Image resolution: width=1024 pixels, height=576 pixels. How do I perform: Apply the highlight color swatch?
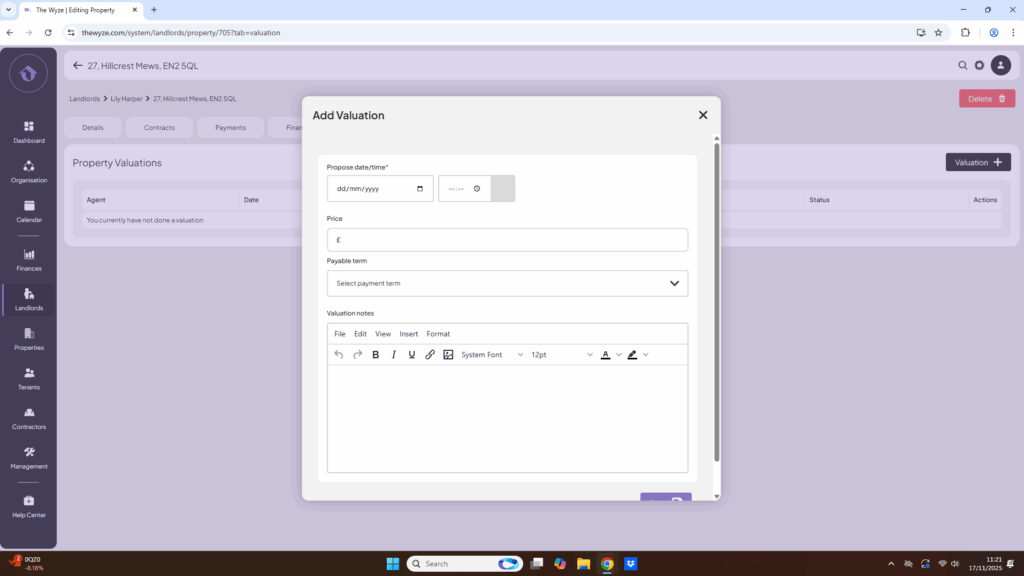coord(632,355)
